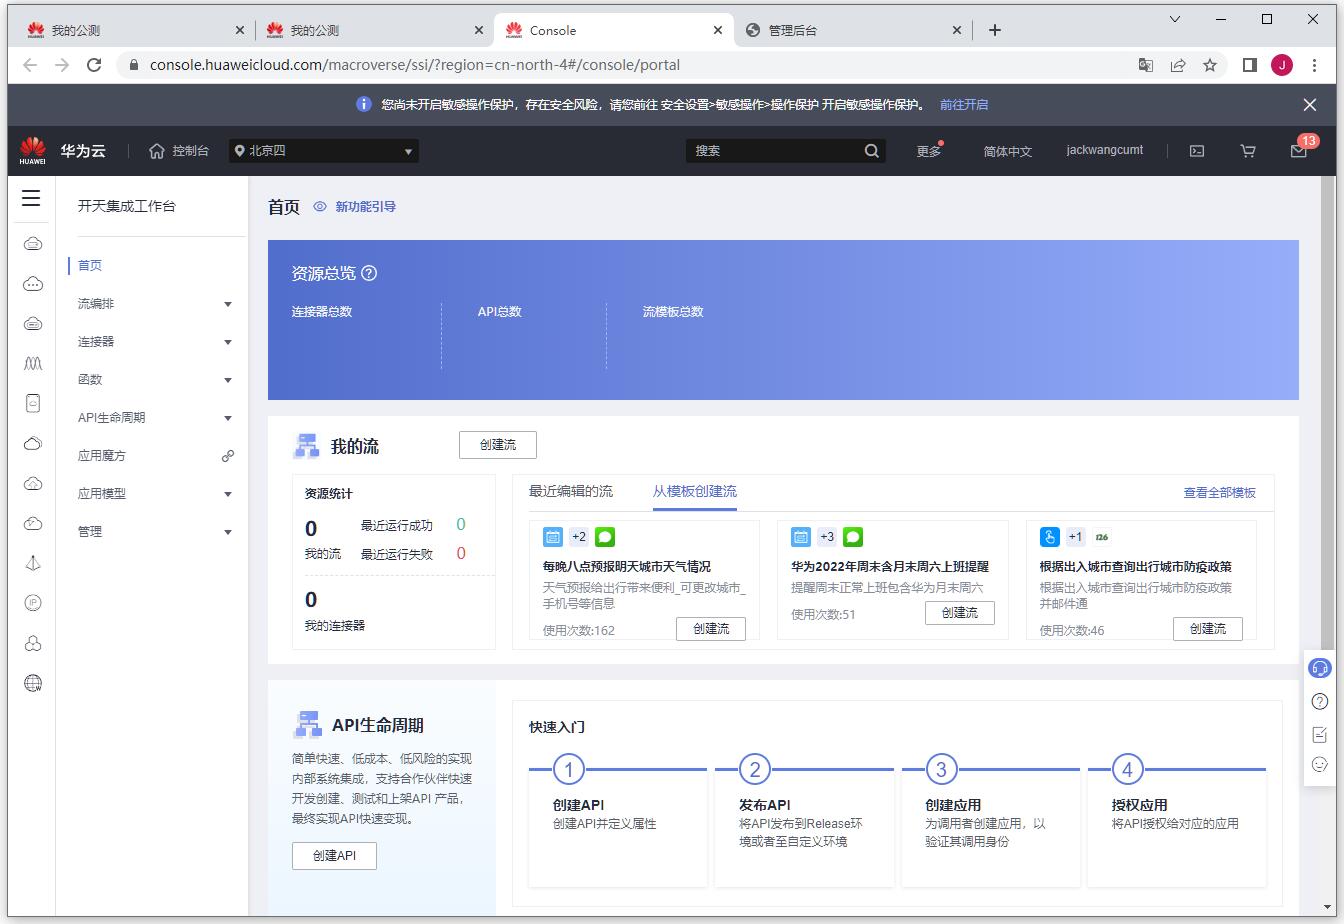This screenshot has width=1344, height=924.
Task: Click the 搜索 search input field
Action: tap(773, 151)
